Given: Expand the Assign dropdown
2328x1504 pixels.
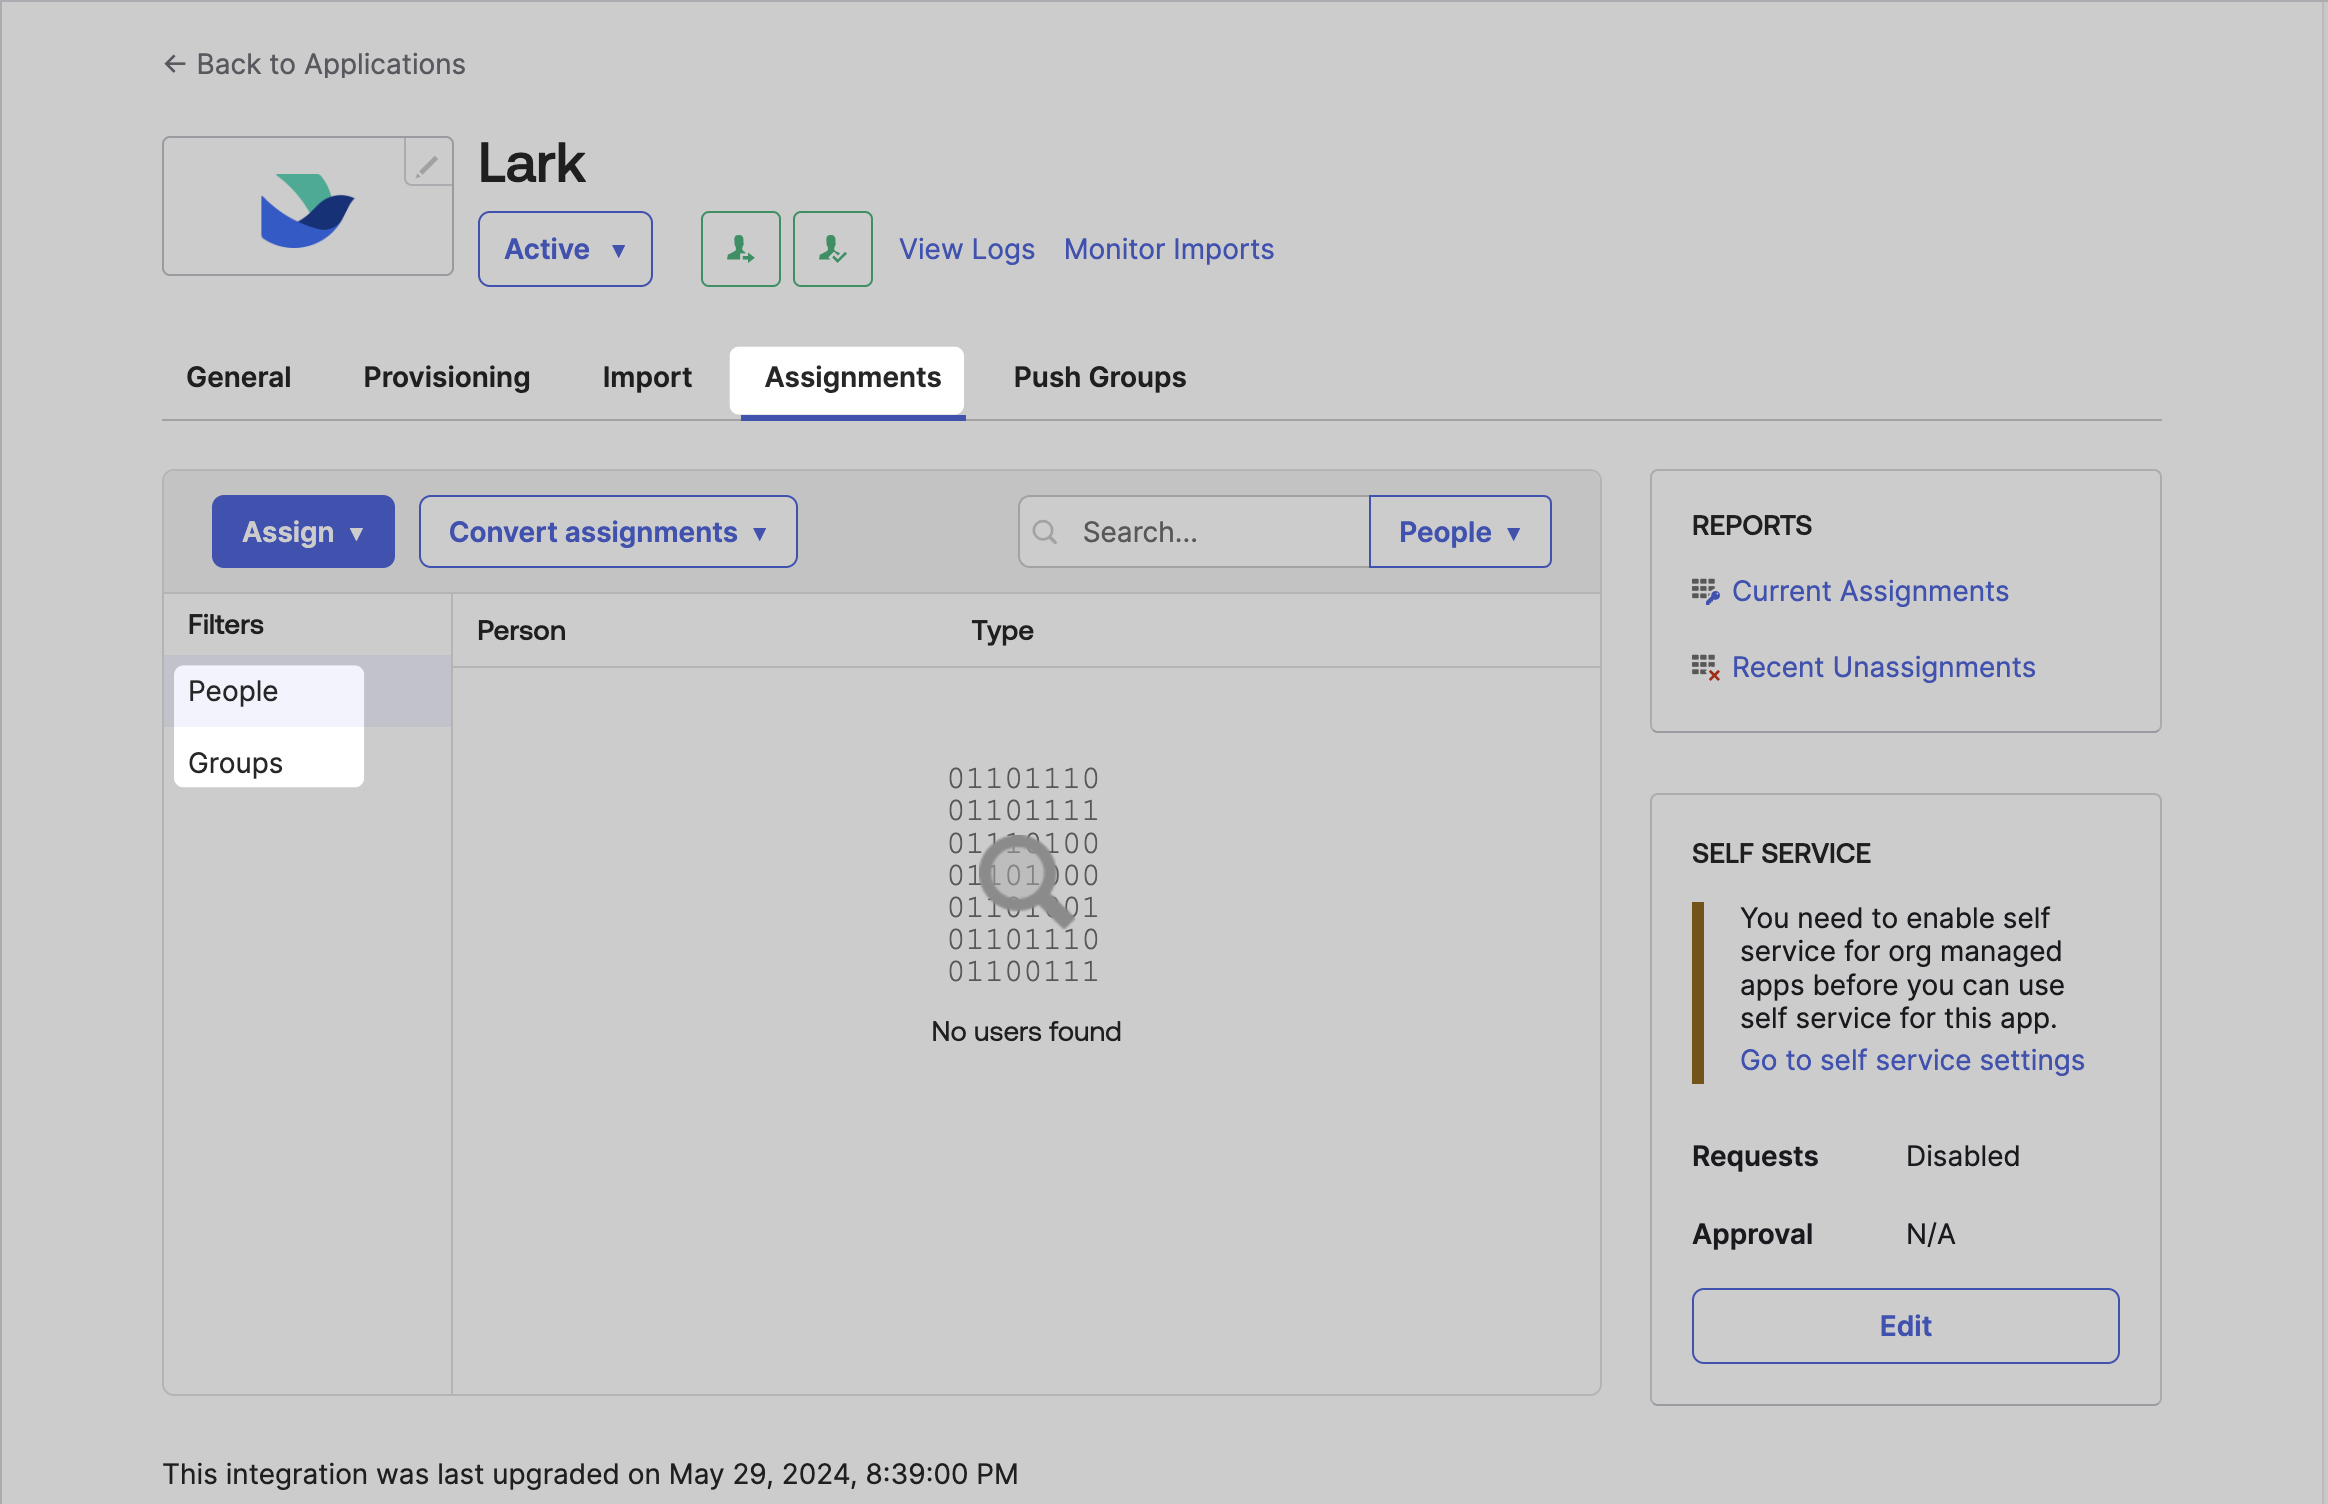Looking at the screenshot, I should pos(303,531).
